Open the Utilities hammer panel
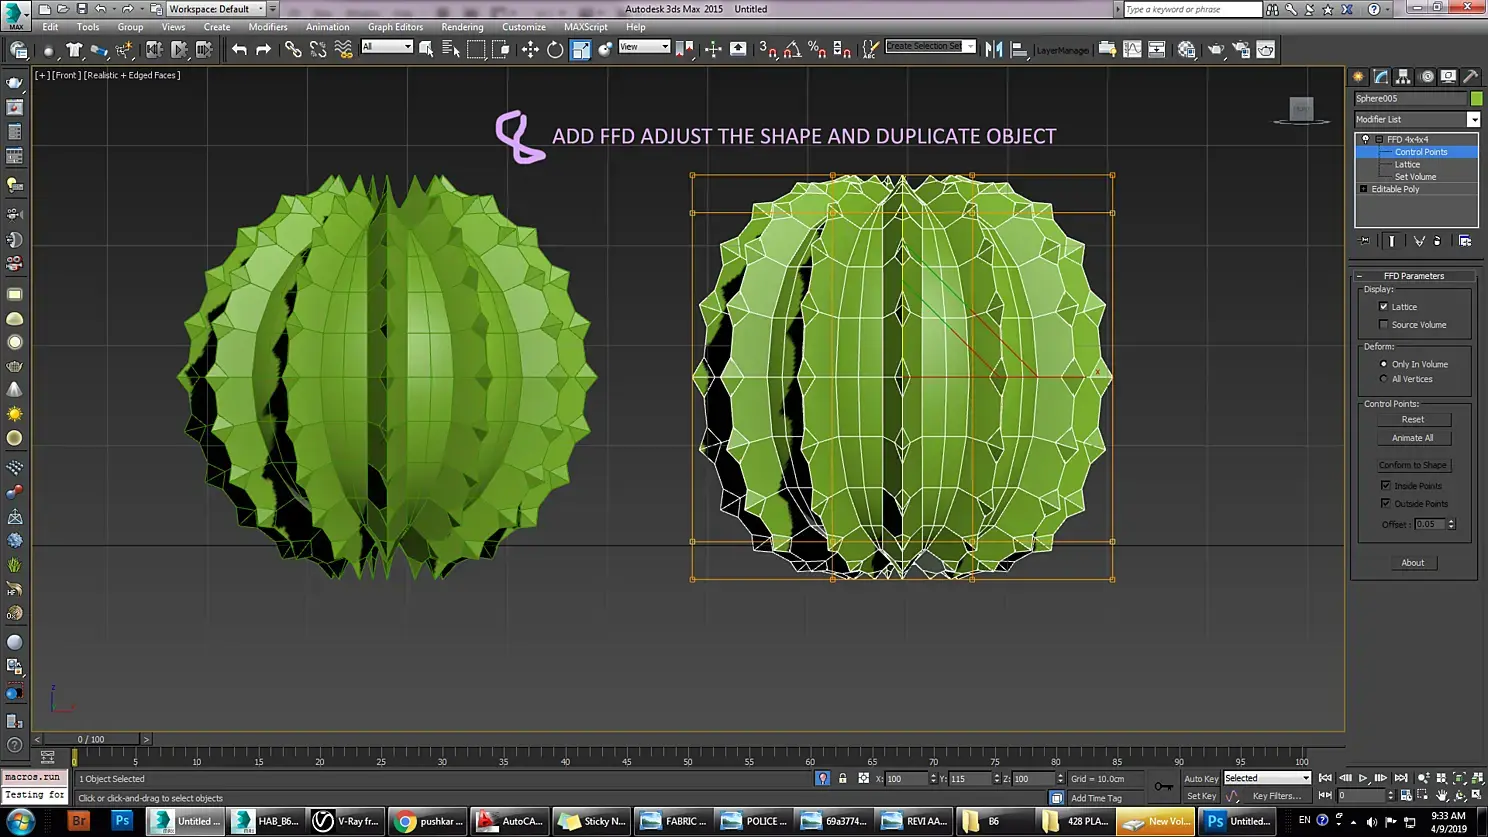Screen dimensions: 1488x837 pos(1471,76)
